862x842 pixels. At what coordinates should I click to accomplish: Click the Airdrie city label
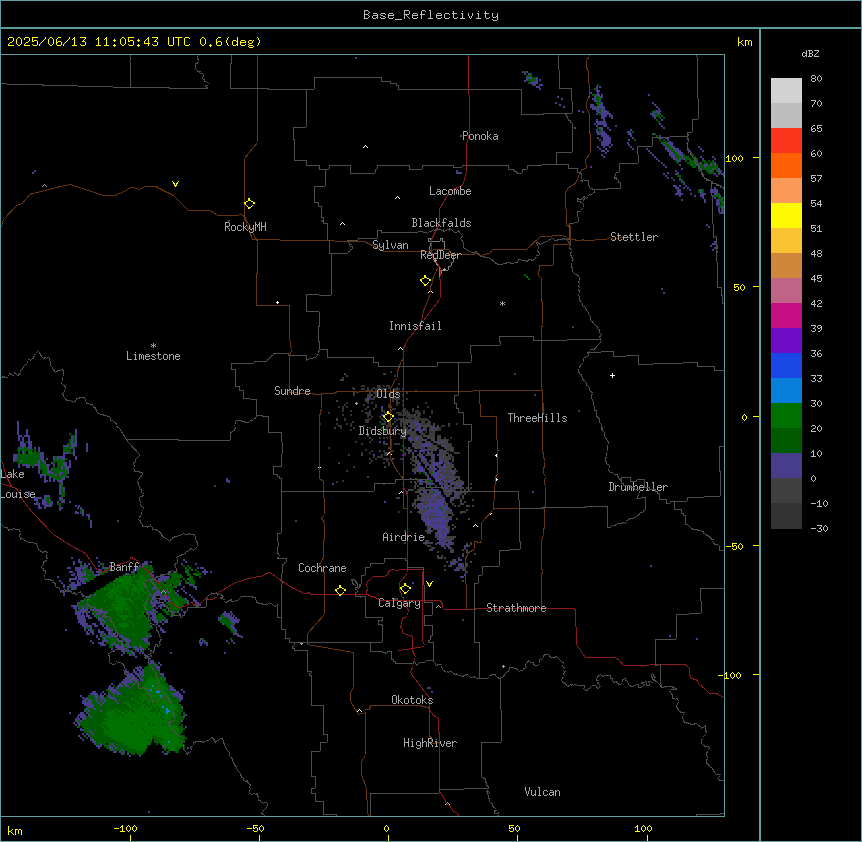(x=404, y=537)
